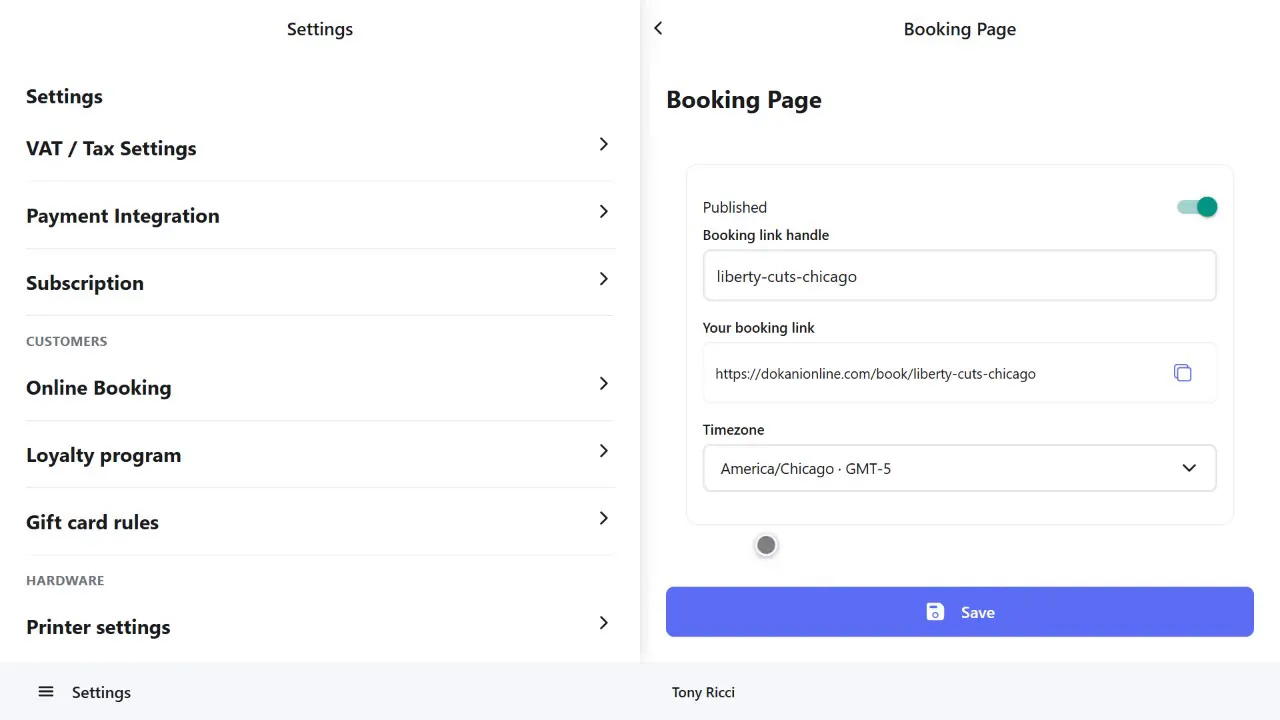Click the HARDWARE section header
The image size is (1280, 720).
click(x=65, y=580)
